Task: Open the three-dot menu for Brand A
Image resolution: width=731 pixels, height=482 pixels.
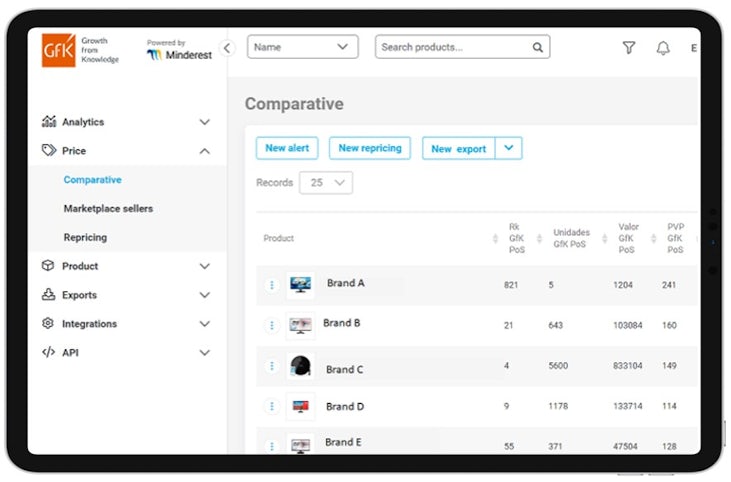Action: point(271,285)
